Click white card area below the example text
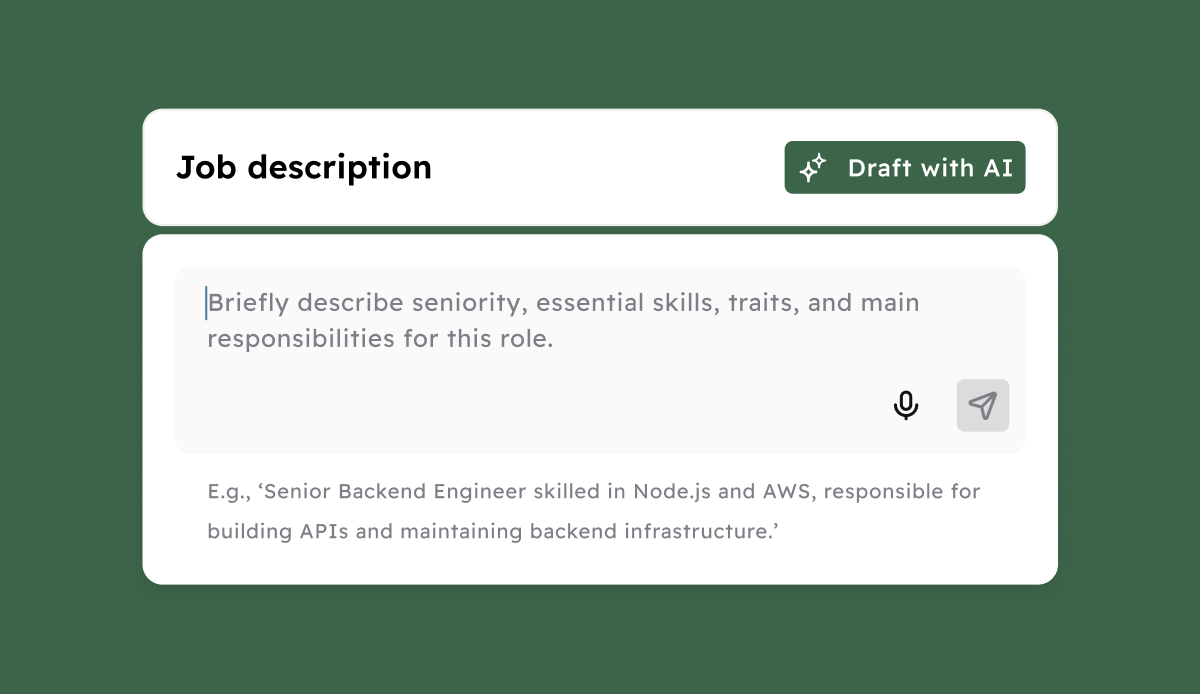The height and width of the screenshot is (694, 1200). point(600,565)
